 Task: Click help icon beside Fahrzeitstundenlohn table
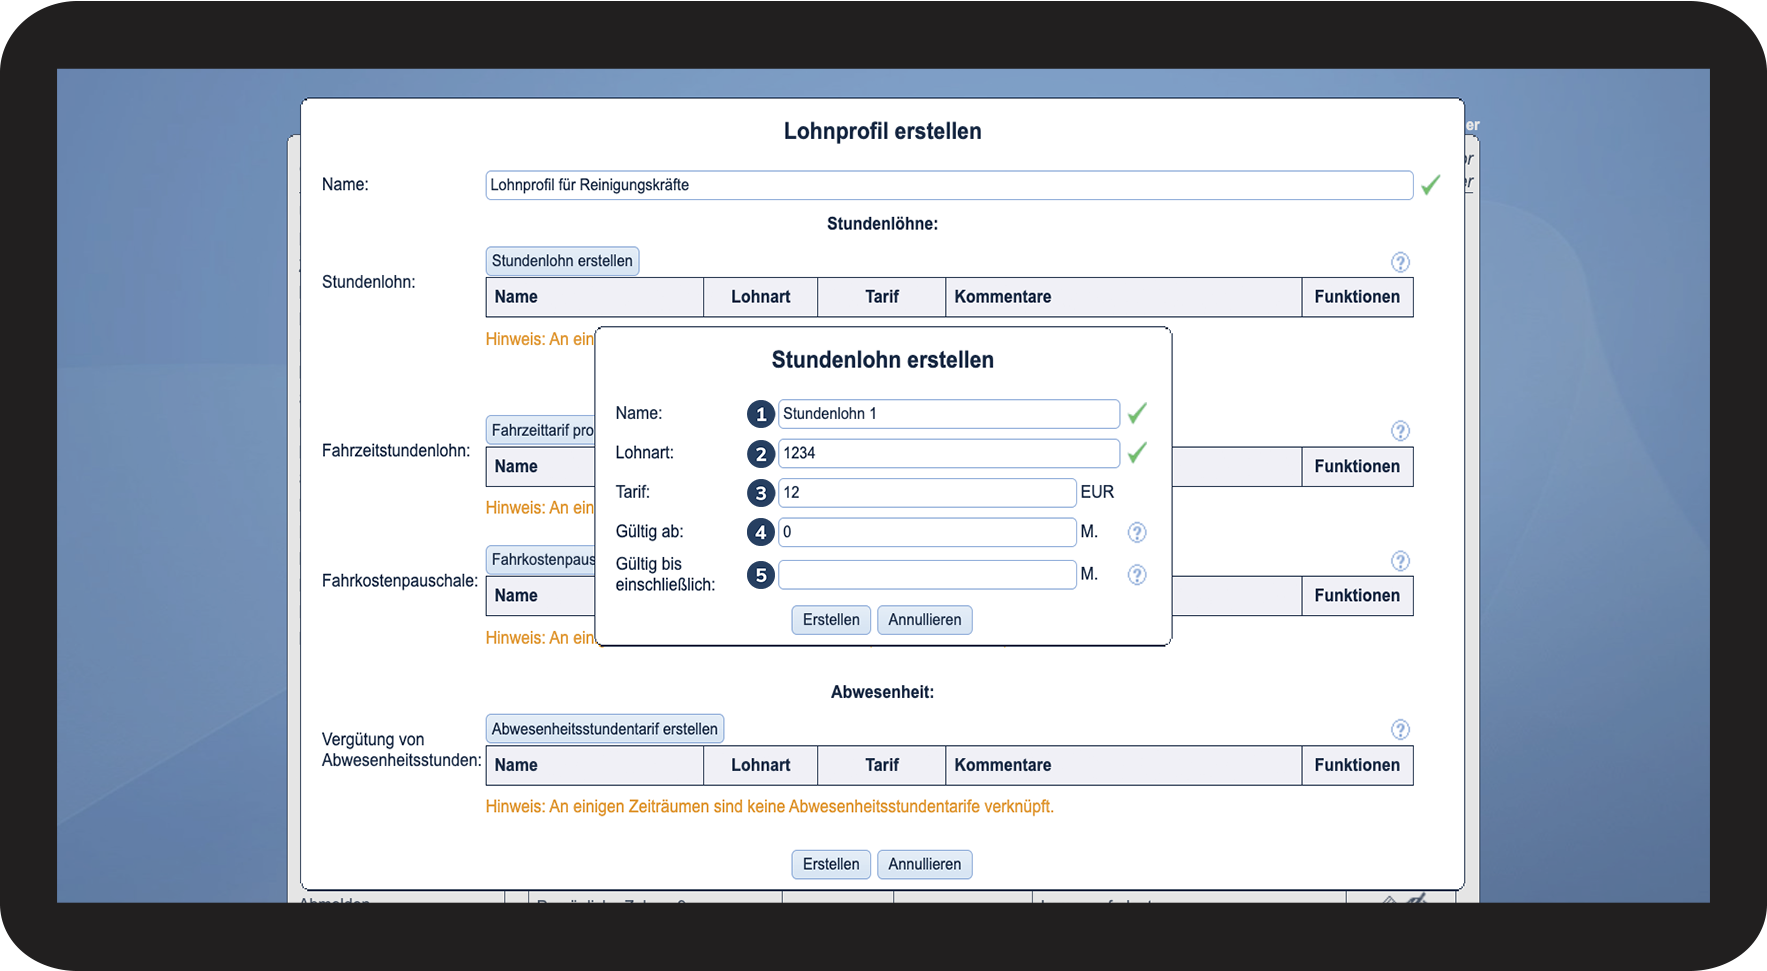(x=1400, y=431)
